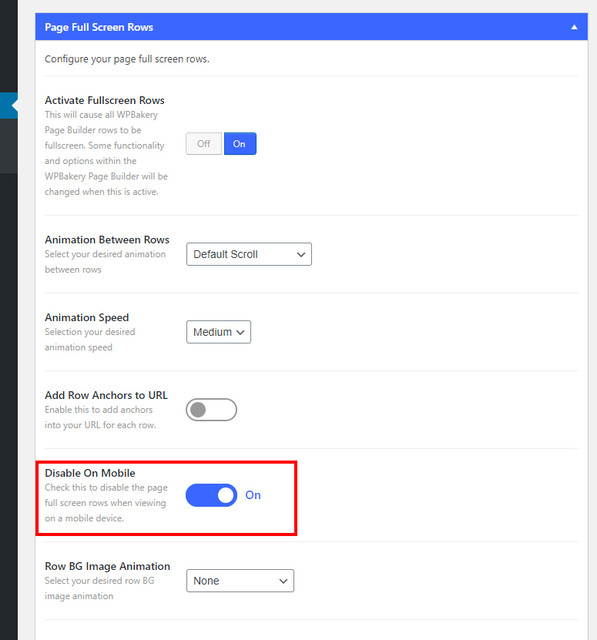Image resolution: width=597 pixels, height=640 pixels.
Task: Click the Disable On Mobile label
Action: 90,473
